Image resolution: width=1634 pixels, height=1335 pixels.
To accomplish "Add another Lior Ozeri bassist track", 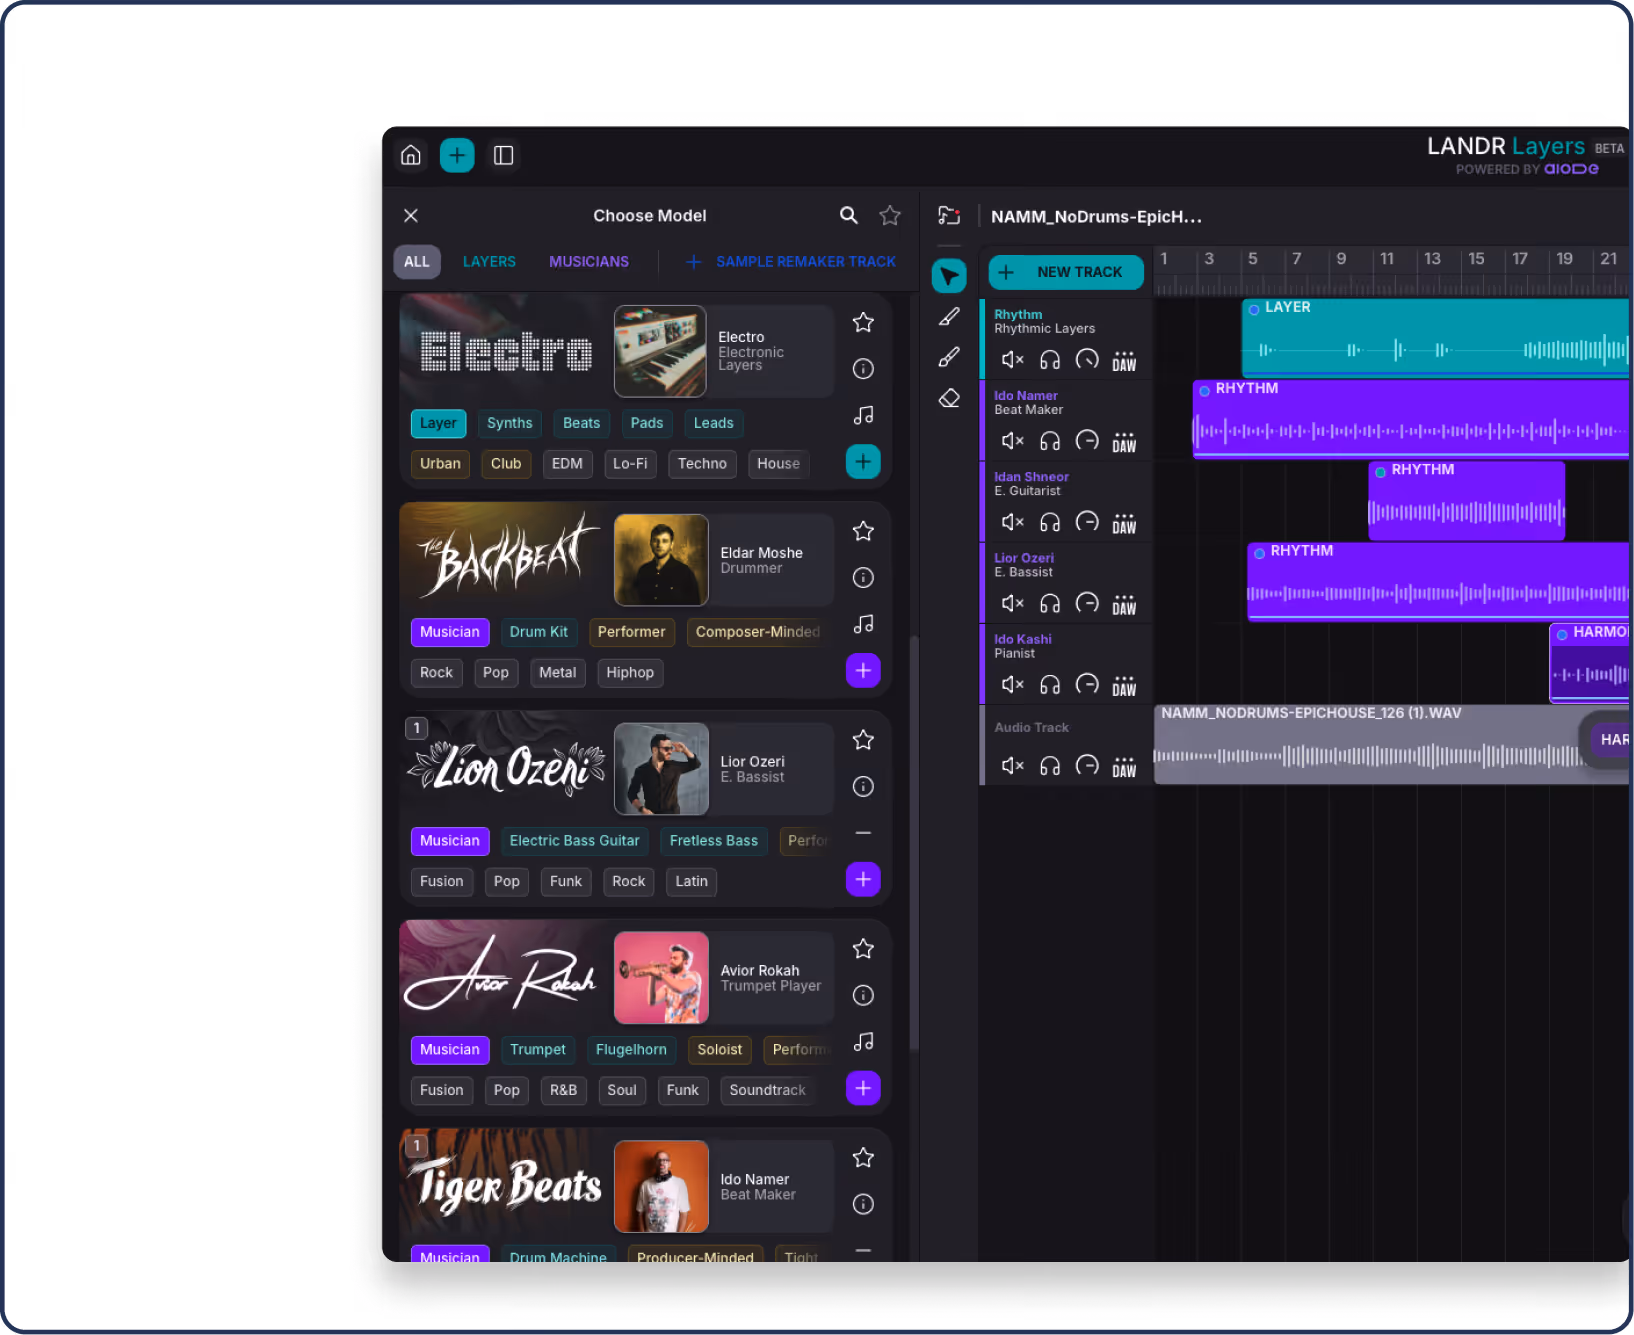I will click(863, 879).
